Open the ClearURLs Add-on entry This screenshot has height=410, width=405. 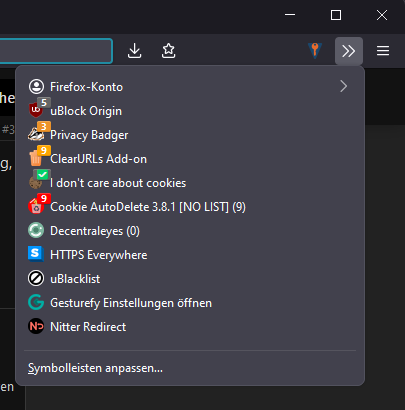coord(190,159)
